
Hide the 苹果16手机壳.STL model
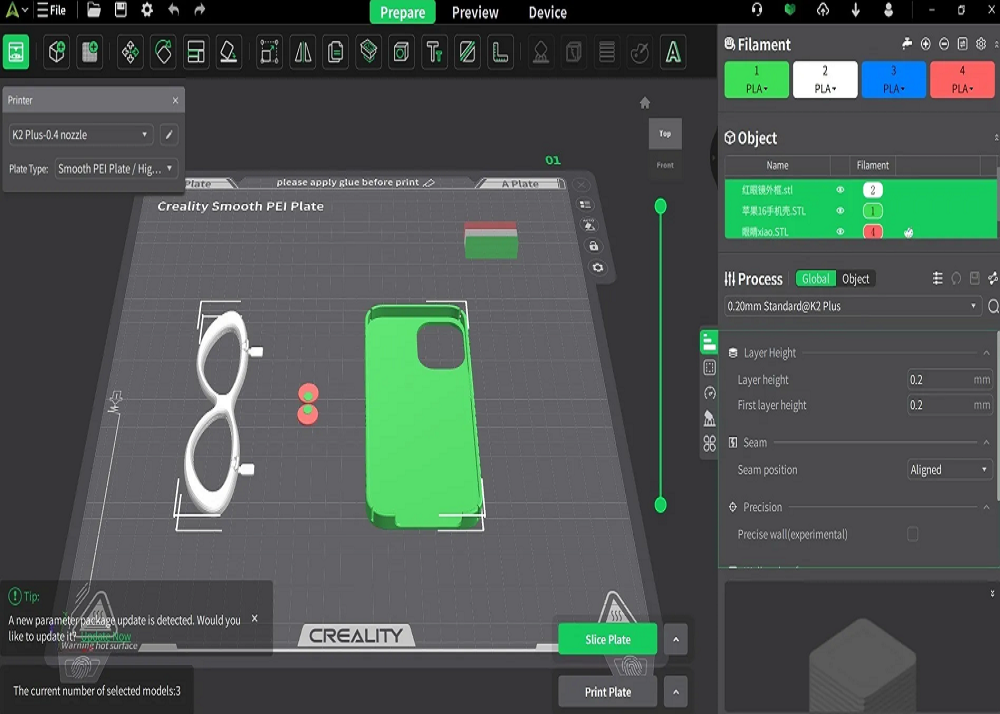(840, 209)
